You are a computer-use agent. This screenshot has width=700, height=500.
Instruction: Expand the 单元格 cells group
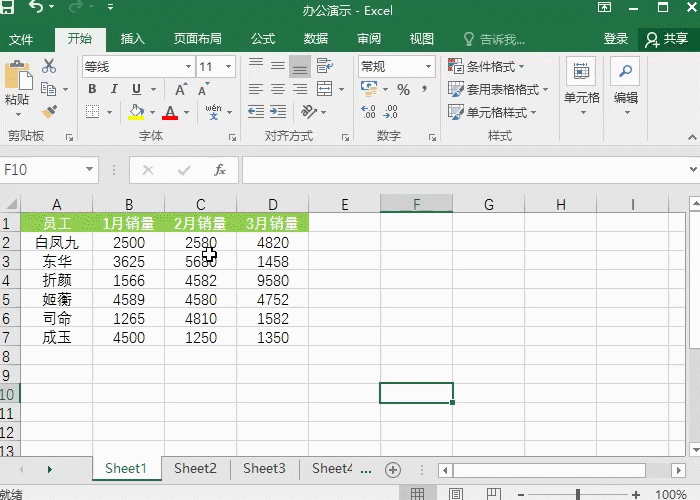click(581, 86)
